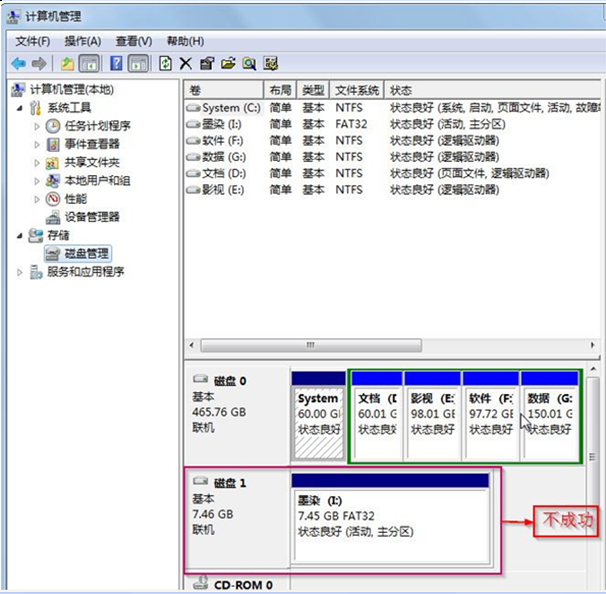Image resolution: width=606 pixels, height=594 pixels.
Task: Click the Delete X toolbar icon
Action: tap(185, 63)
